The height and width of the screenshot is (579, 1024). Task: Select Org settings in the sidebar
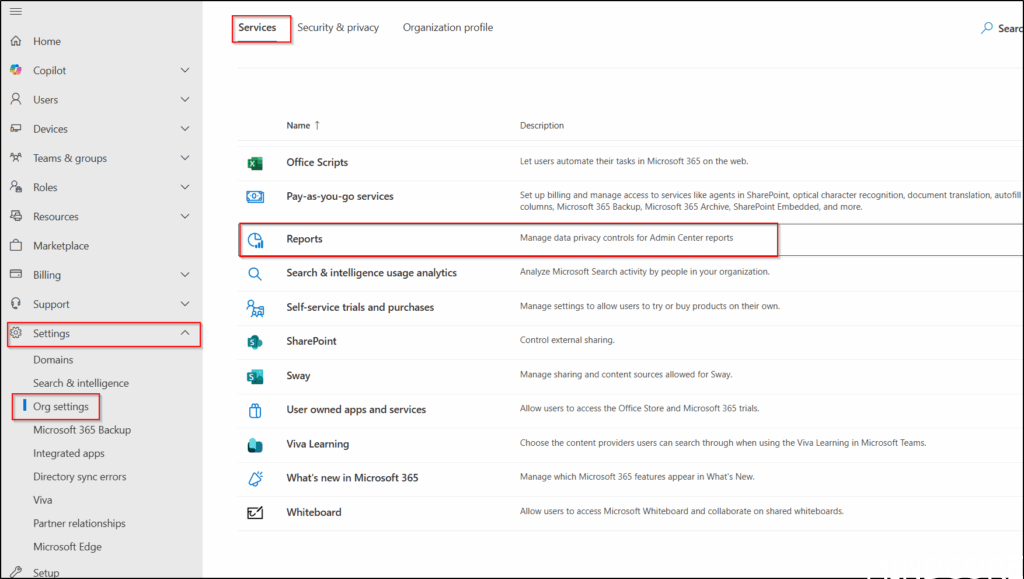(x=61, y=407)
